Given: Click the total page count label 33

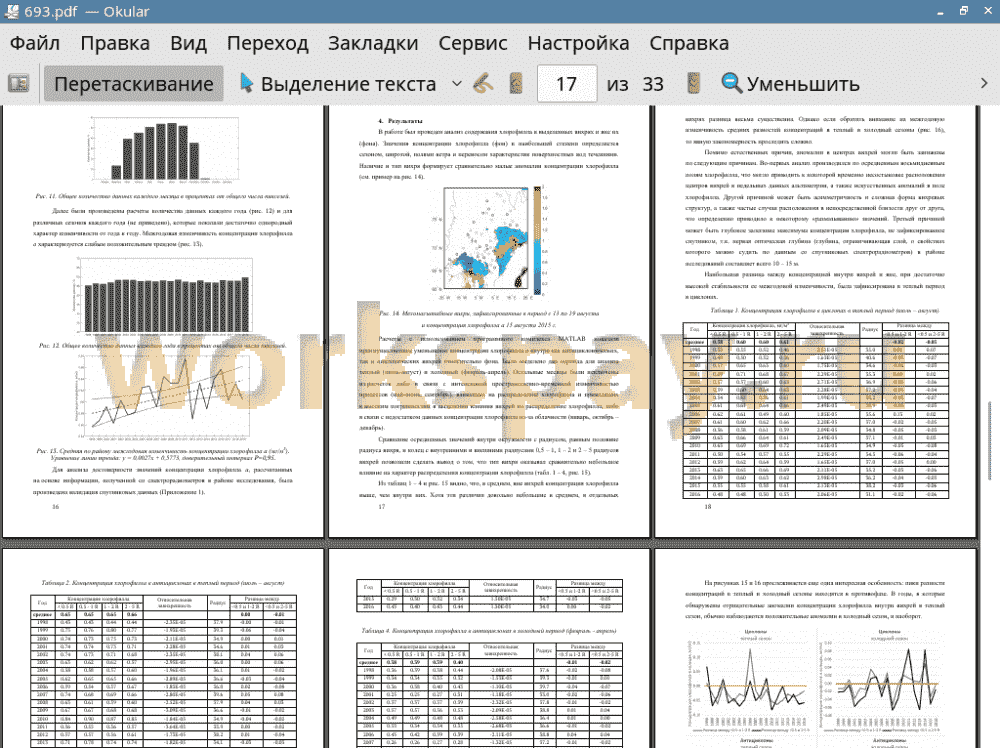Looking at the screenshot, I should pos(652,84).
